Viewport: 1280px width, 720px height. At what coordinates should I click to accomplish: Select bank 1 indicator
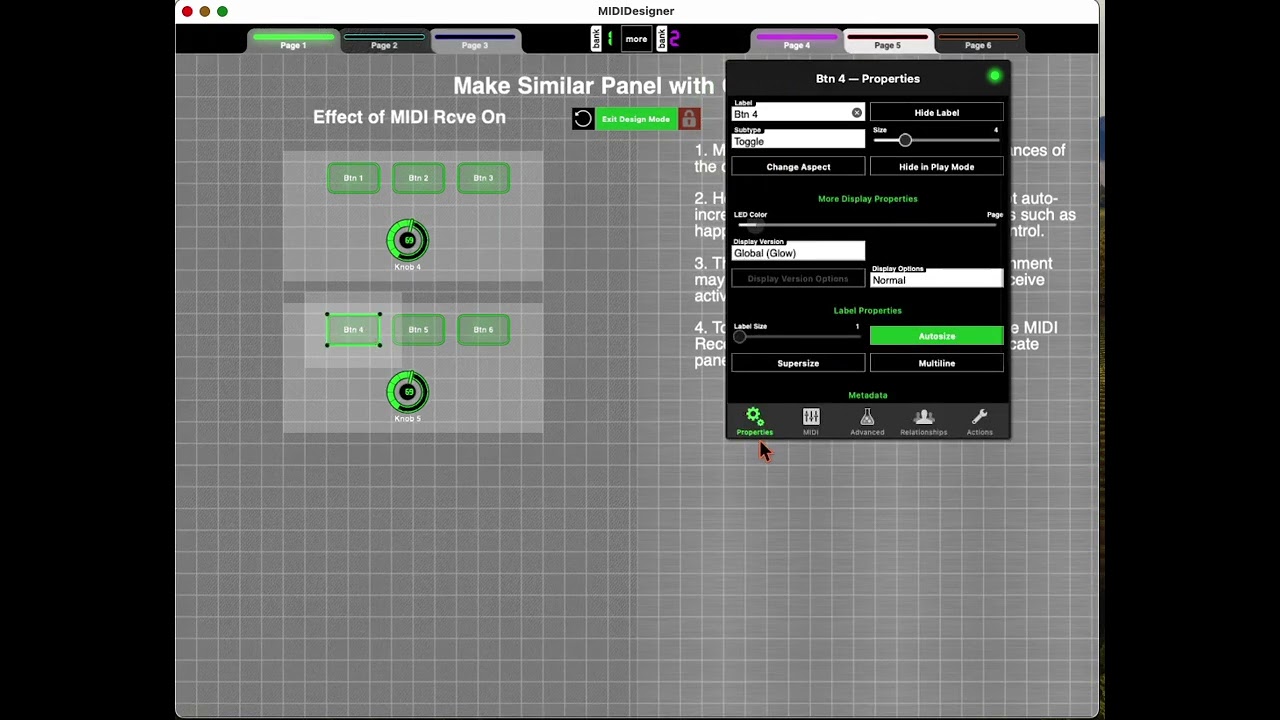tap(603, 39)
